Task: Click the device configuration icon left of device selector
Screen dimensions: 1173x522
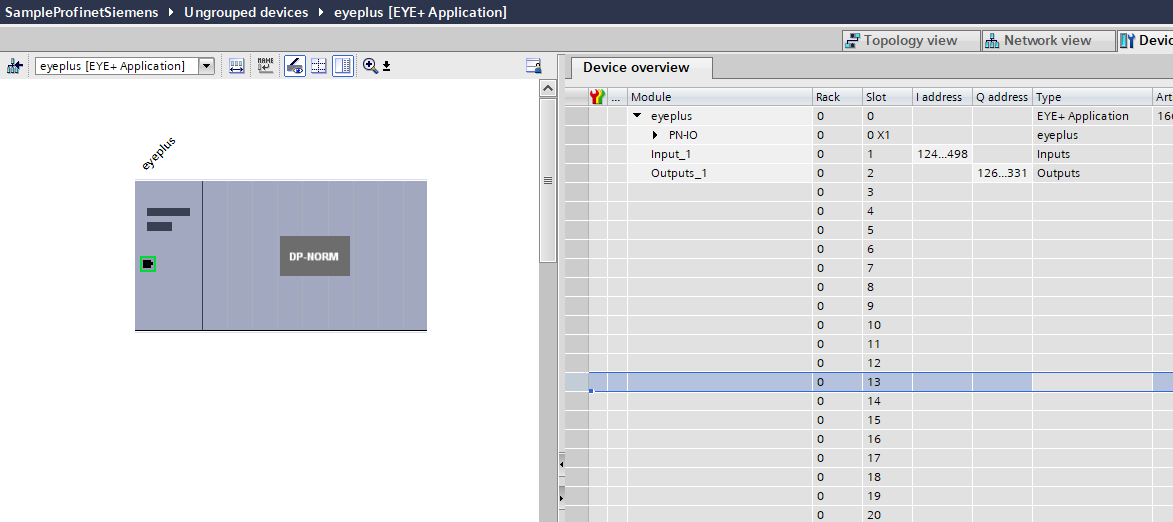Action: [14, 66]
